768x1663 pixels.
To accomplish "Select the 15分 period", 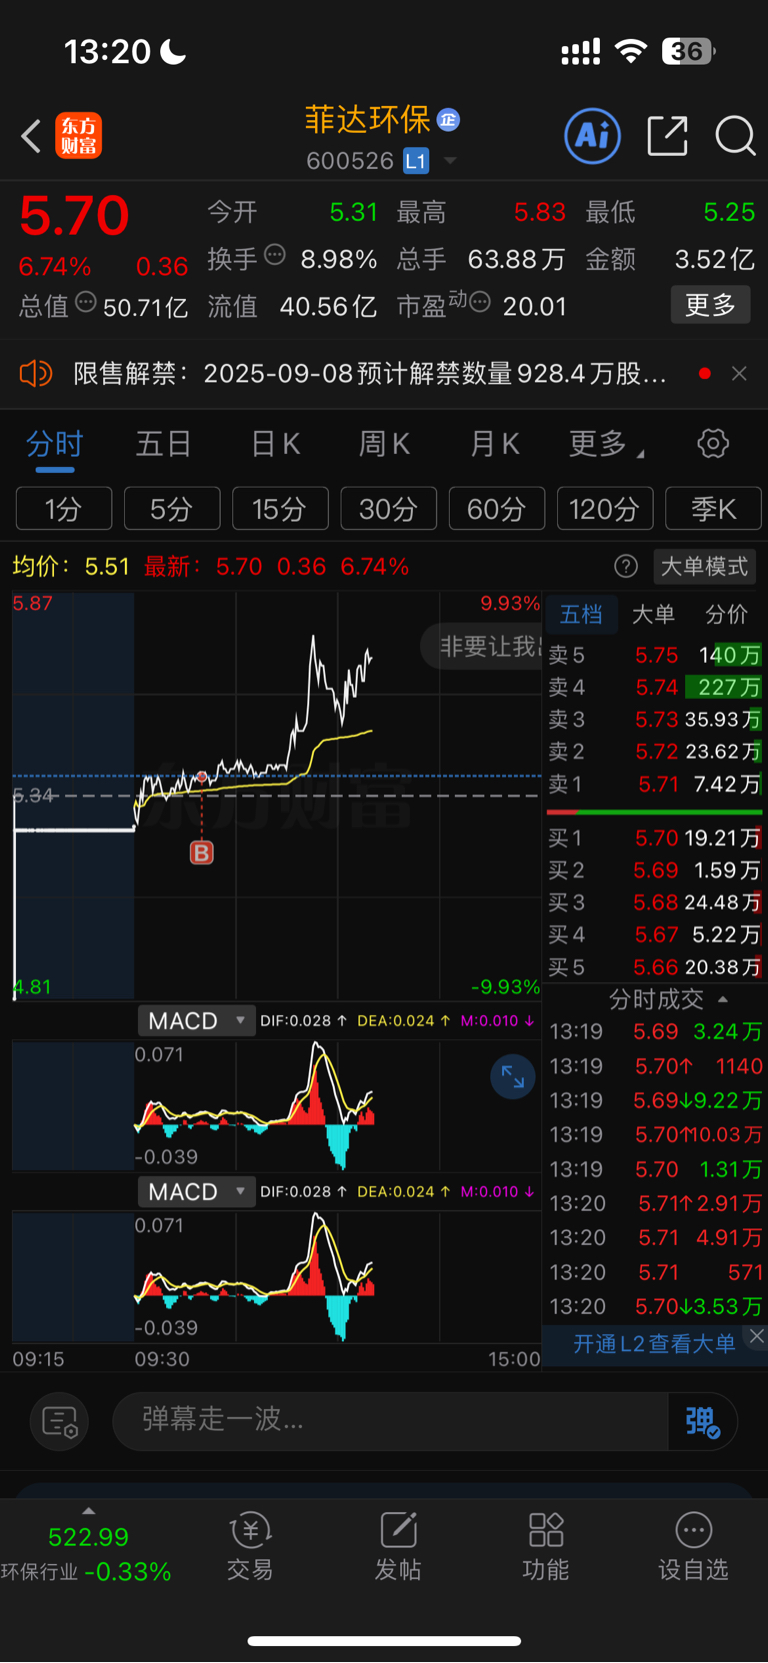I will 280,509.
